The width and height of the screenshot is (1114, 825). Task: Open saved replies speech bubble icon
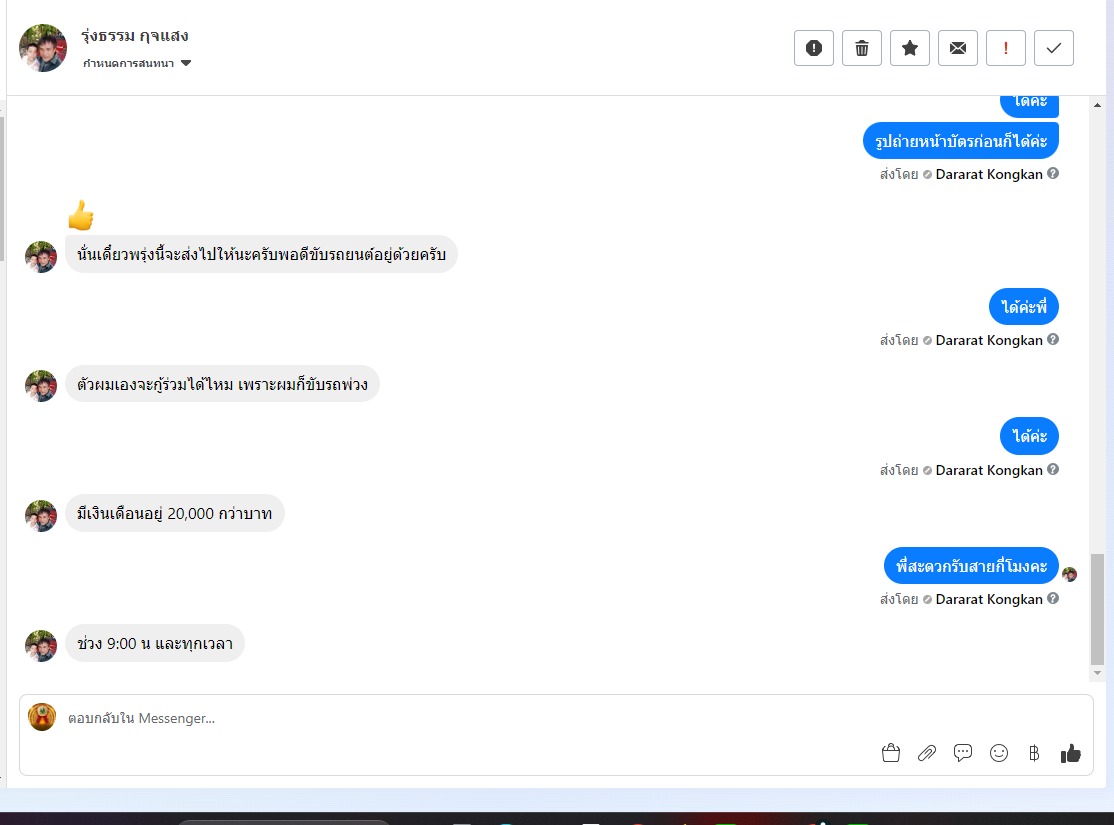(x=963, y=753)
